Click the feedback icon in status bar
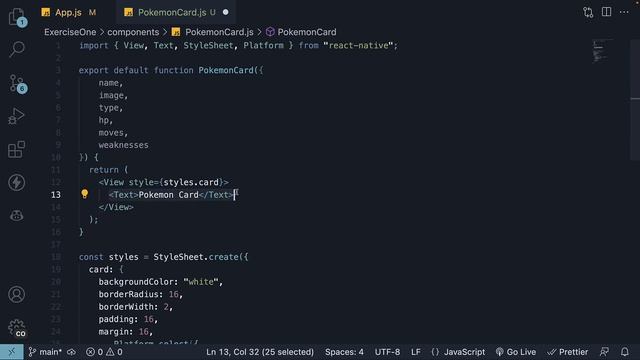 click(604, 352)
